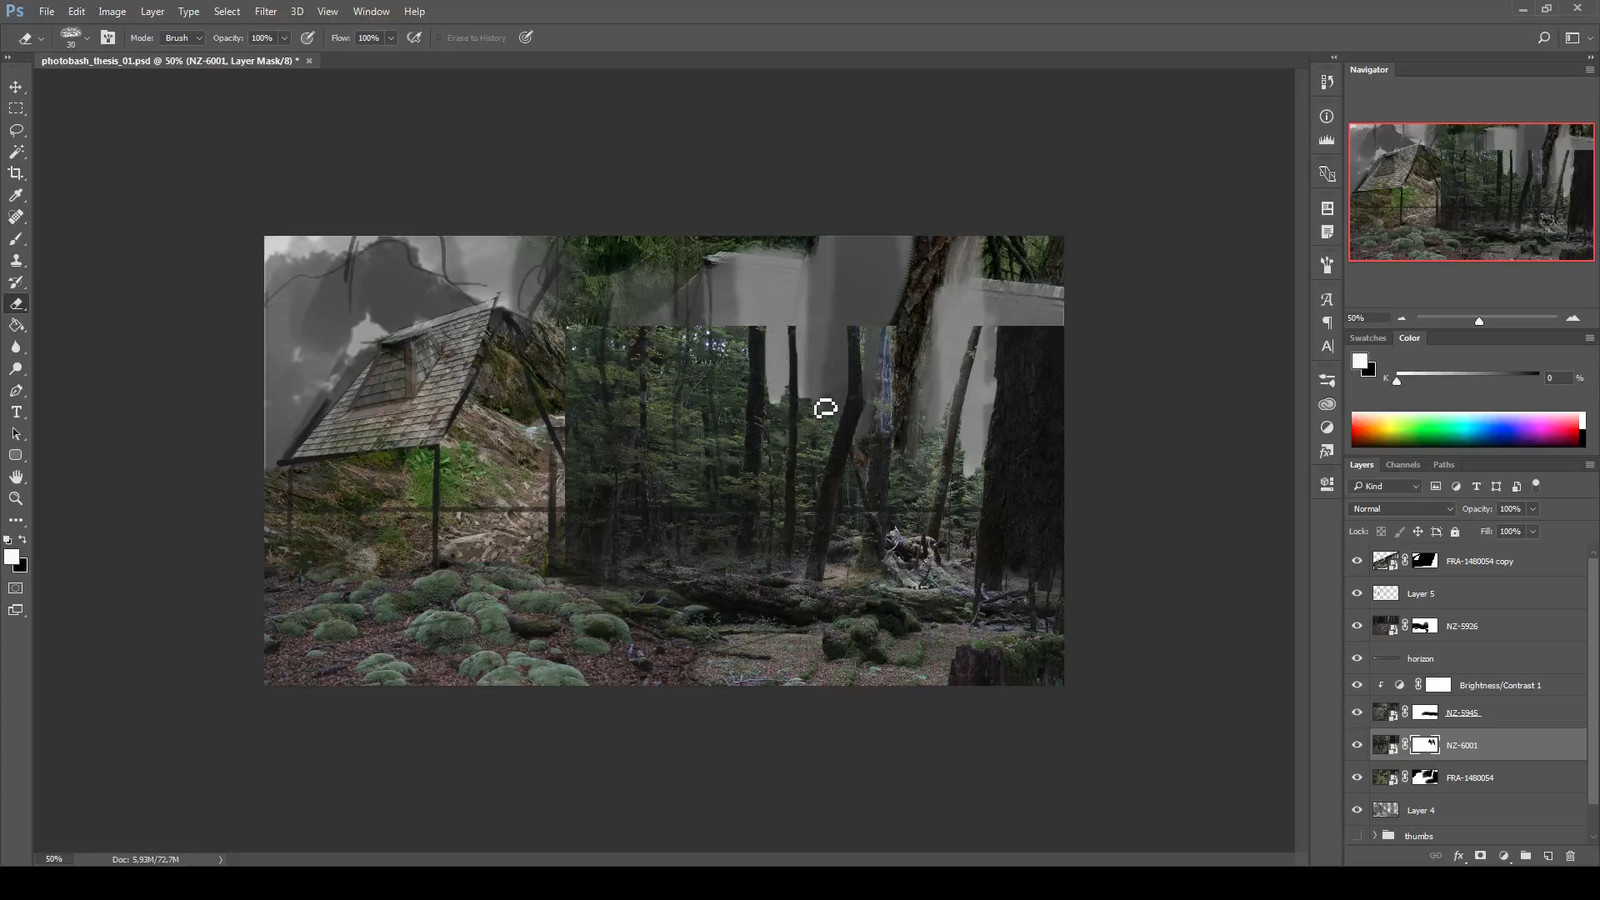The image size is (1600, 900).
Task: Click the foreground color swatch in toolbar
Action: (11, 557)
